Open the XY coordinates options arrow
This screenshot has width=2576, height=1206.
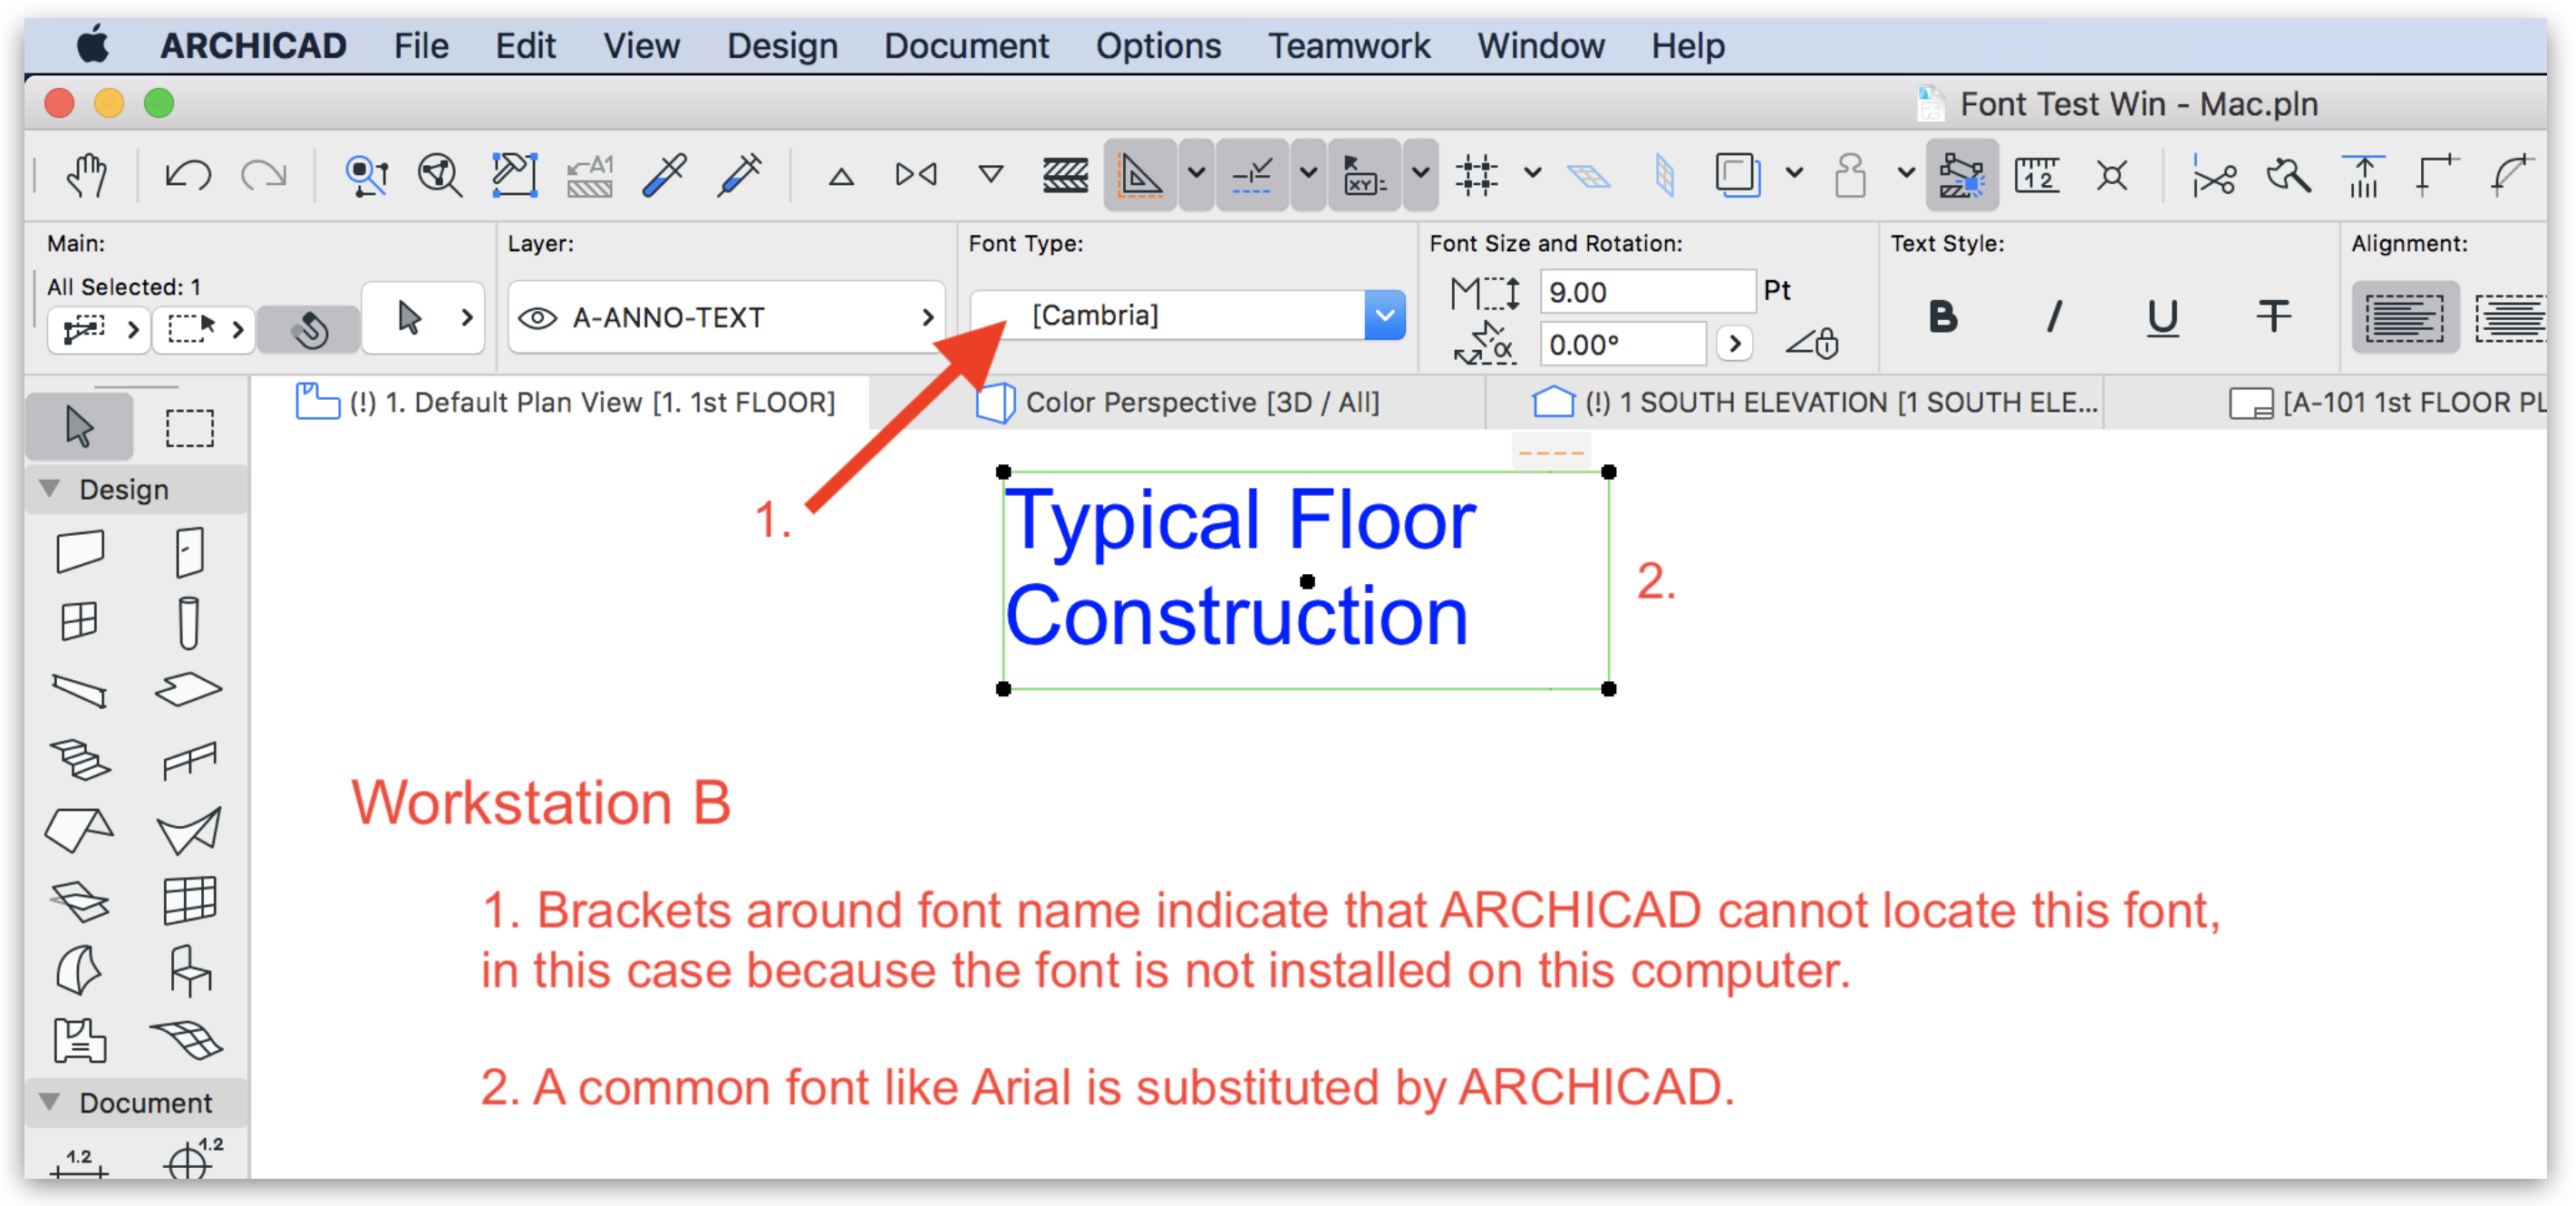pos(1420,175)
